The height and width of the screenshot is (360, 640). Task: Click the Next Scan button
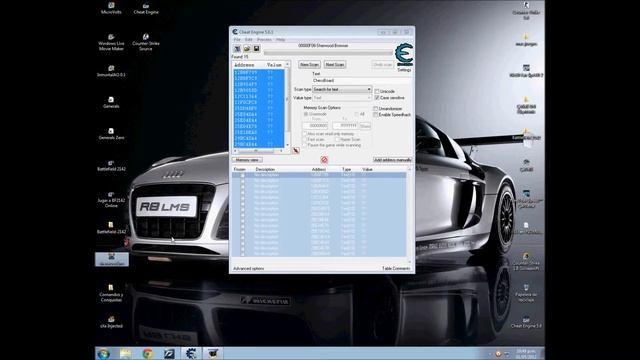pos(335,64)
